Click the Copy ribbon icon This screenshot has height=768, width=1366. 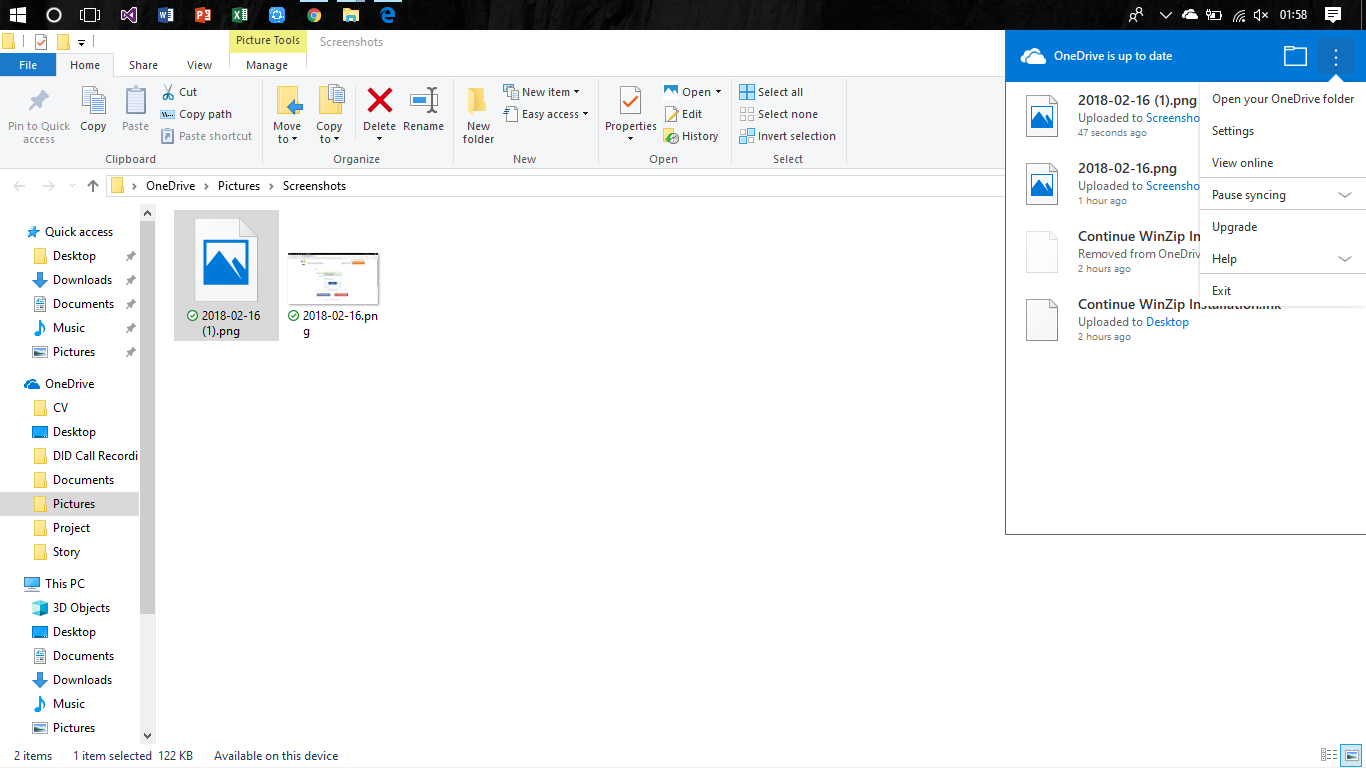tap(93, 101)
